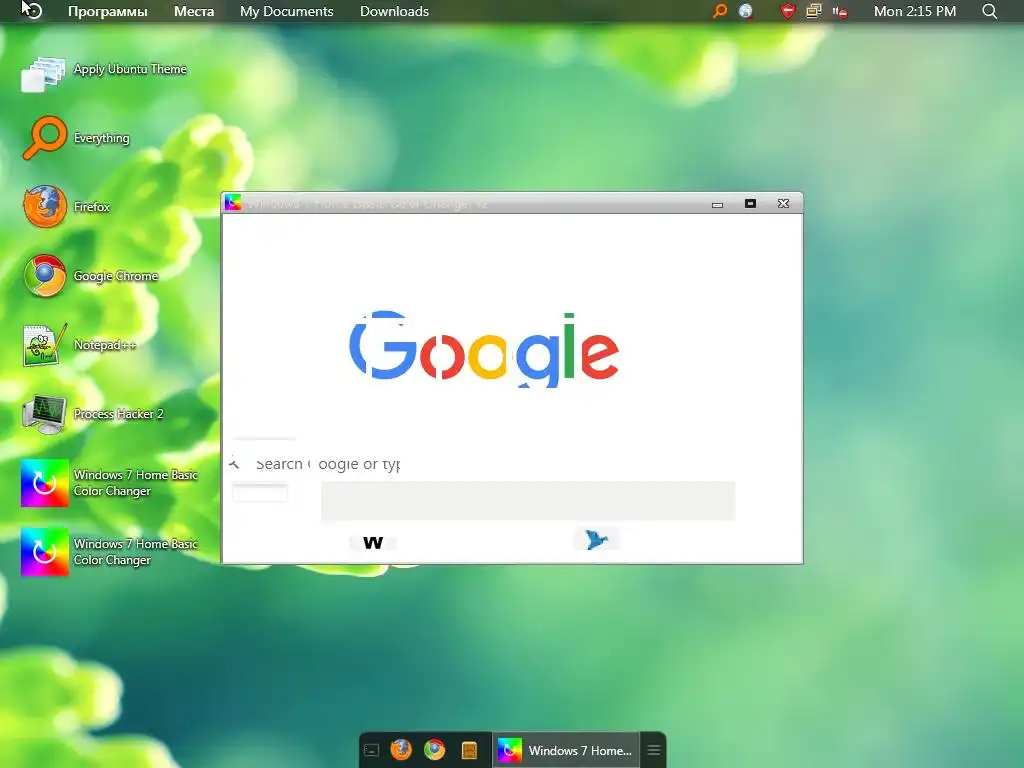Open the white search icon in panel
The width and height of the screenshot is (1024, 768).
[989, 11]
